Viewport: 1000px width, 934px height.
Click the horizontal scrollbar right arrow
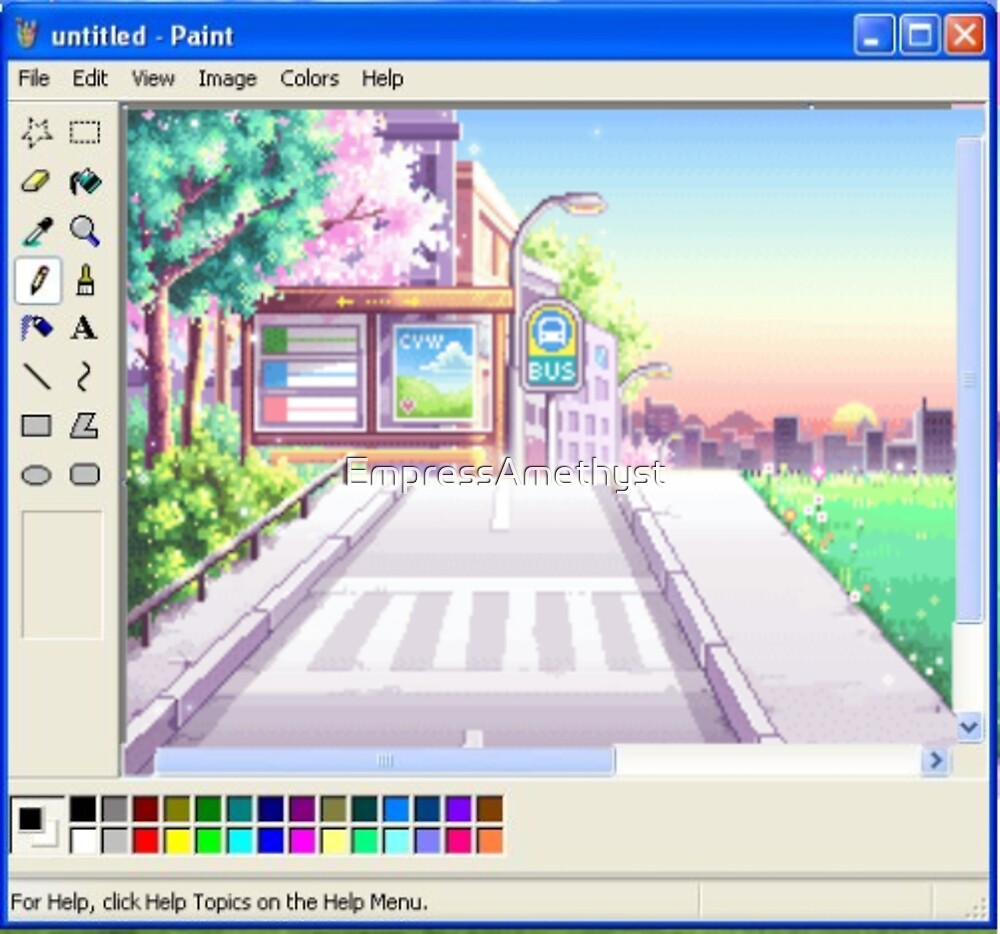click(x=935, y=761)
